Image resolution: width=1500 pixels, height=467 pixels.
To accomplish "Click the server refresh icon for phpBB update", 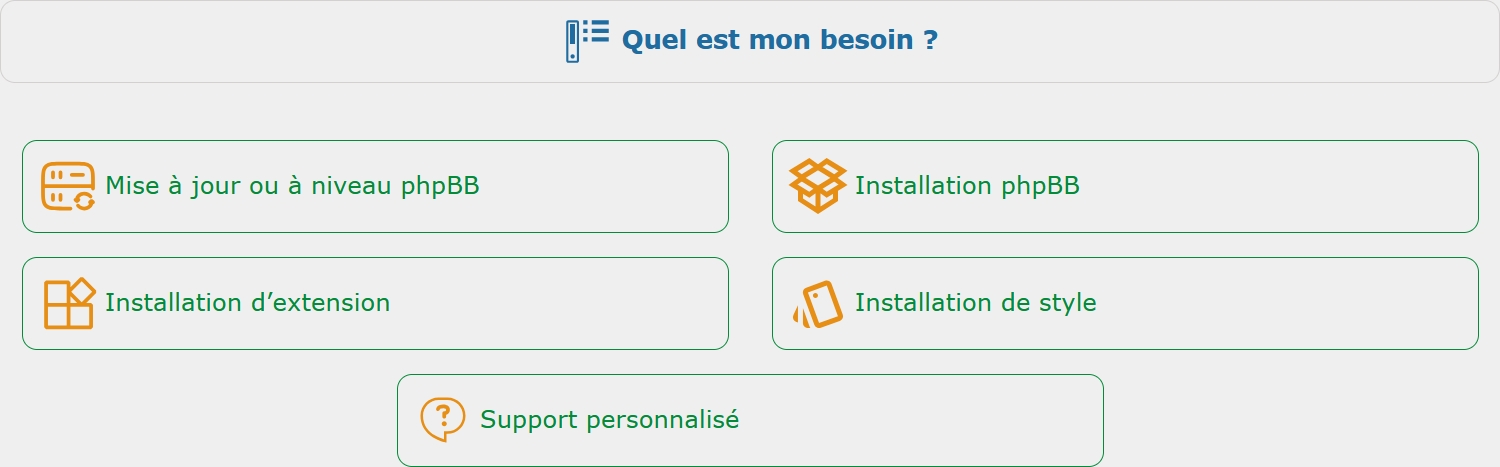I will pos(68,186).
